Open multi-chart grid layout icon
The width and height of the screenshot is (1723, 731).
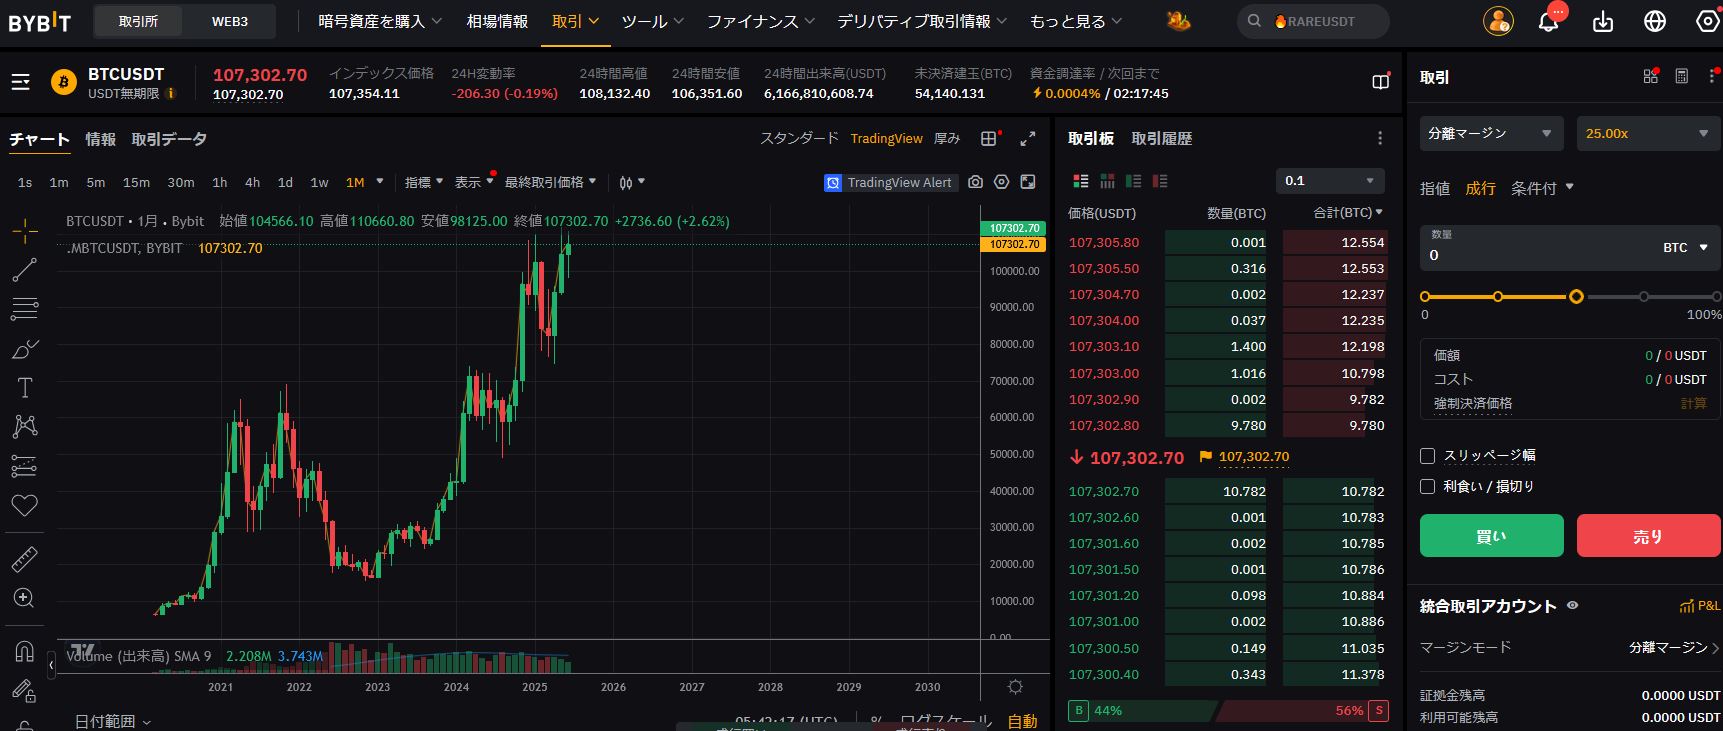pyautogui.click(x=989, y=139)
